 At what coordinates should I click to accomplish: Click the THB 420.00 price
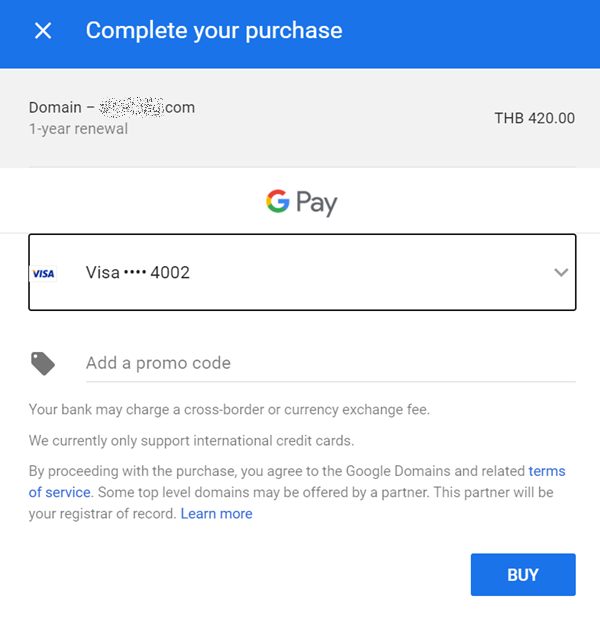tap(534, 118)
